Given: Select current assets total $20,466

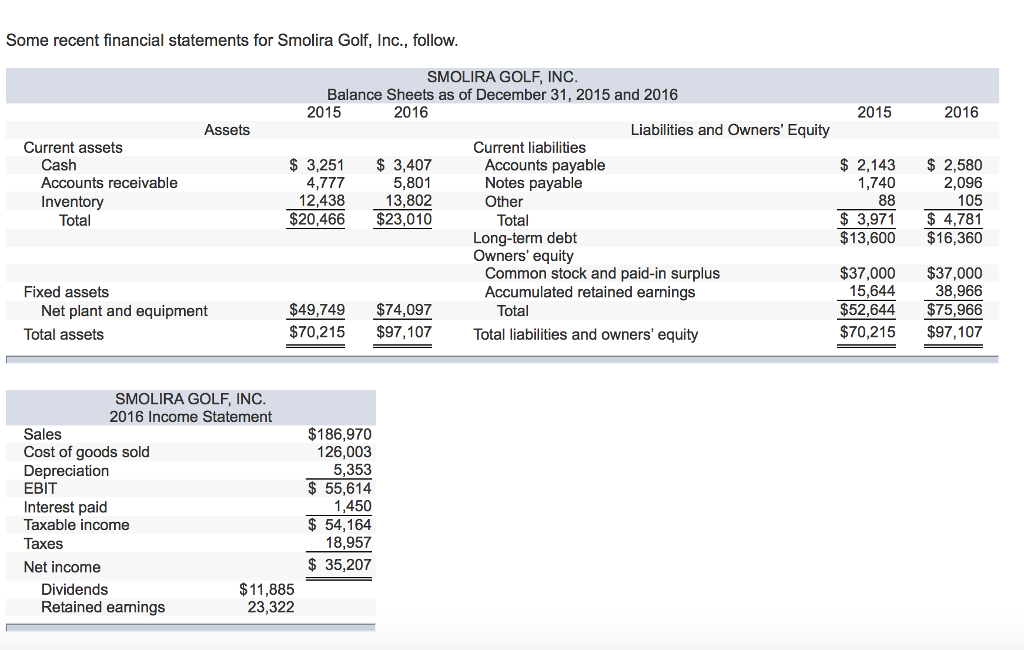Looking at the screenshot, I should tap(317, 219).
